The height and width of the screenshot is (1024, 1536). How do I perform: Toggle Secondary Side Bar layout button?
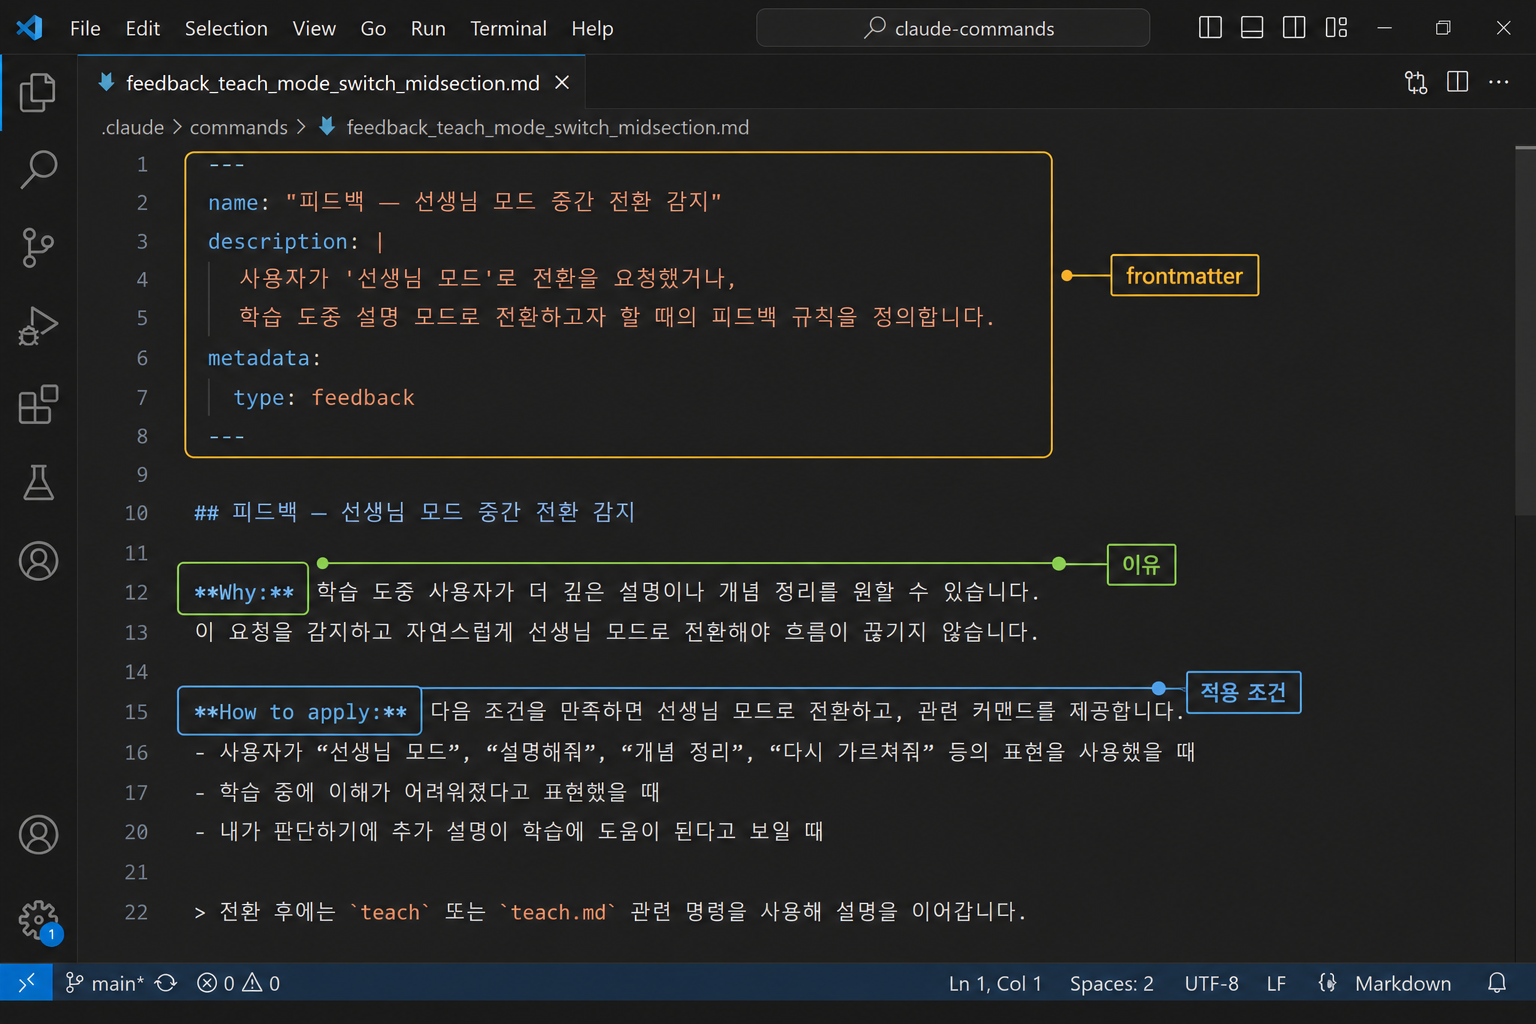point(1294,28)
